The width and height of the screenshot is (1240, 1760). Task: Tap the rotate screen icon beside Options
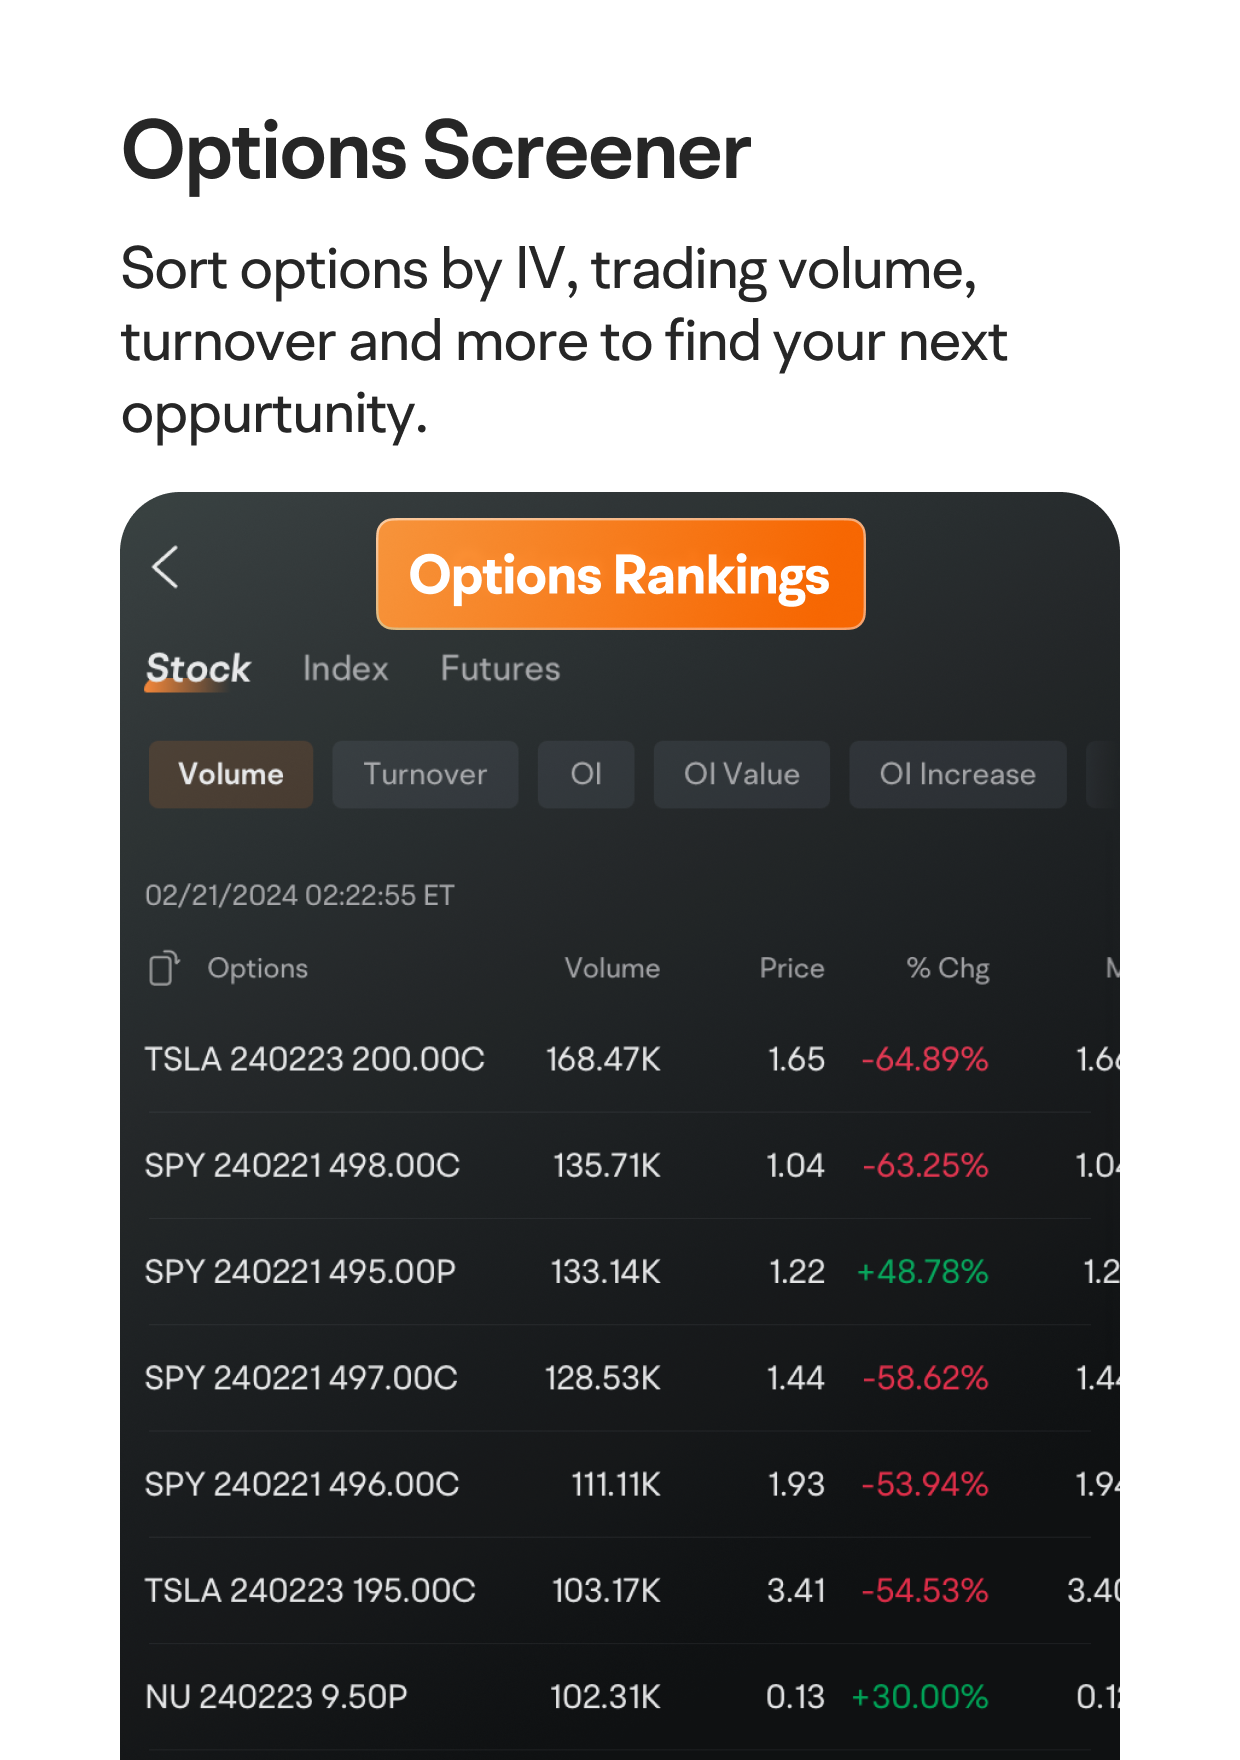pyautogui.click(x=164, y=968)
